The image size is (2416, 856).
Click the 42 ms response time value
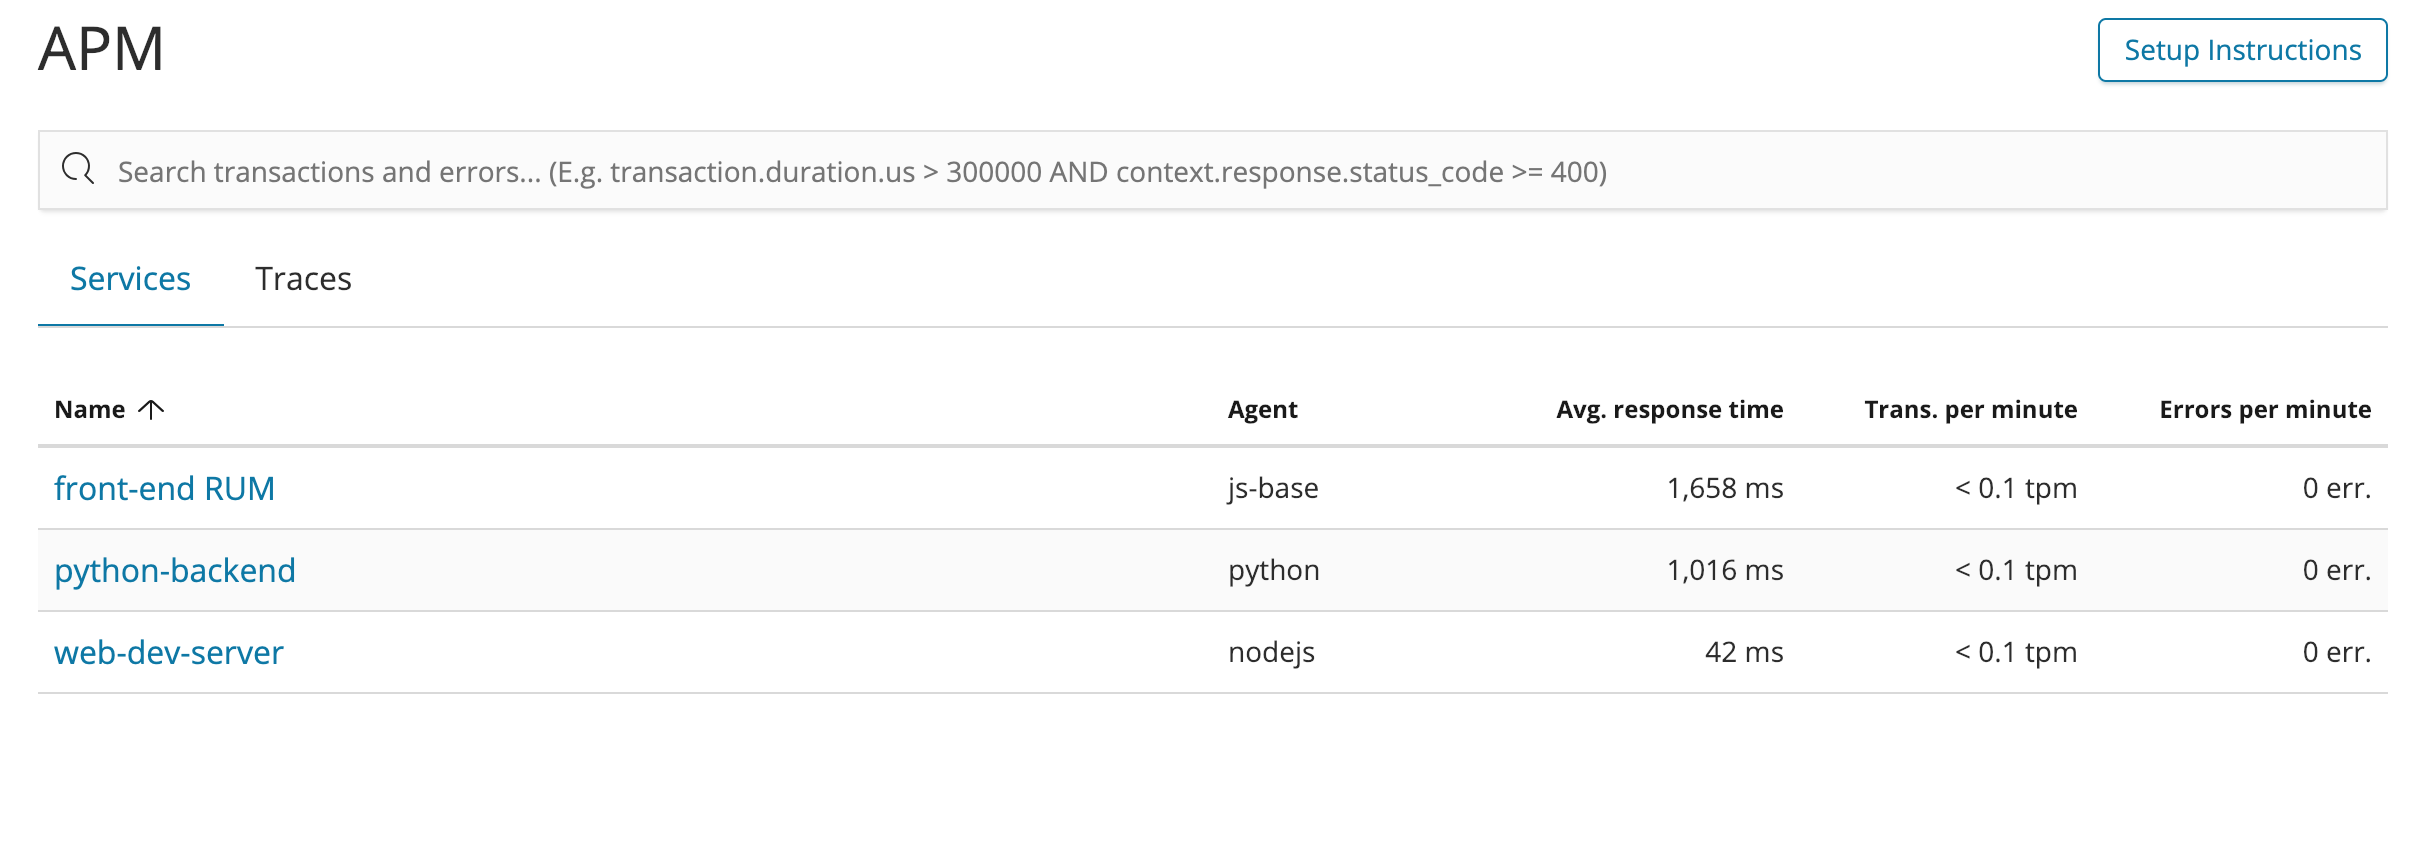coord(1743,652)
